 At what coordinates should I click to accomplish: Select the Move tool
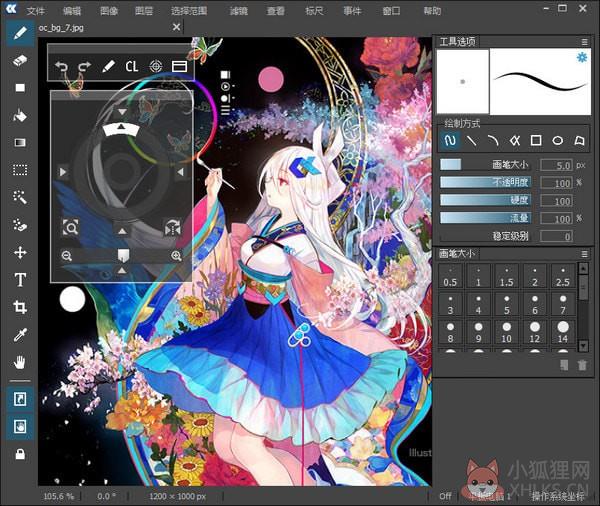[20, 253]
